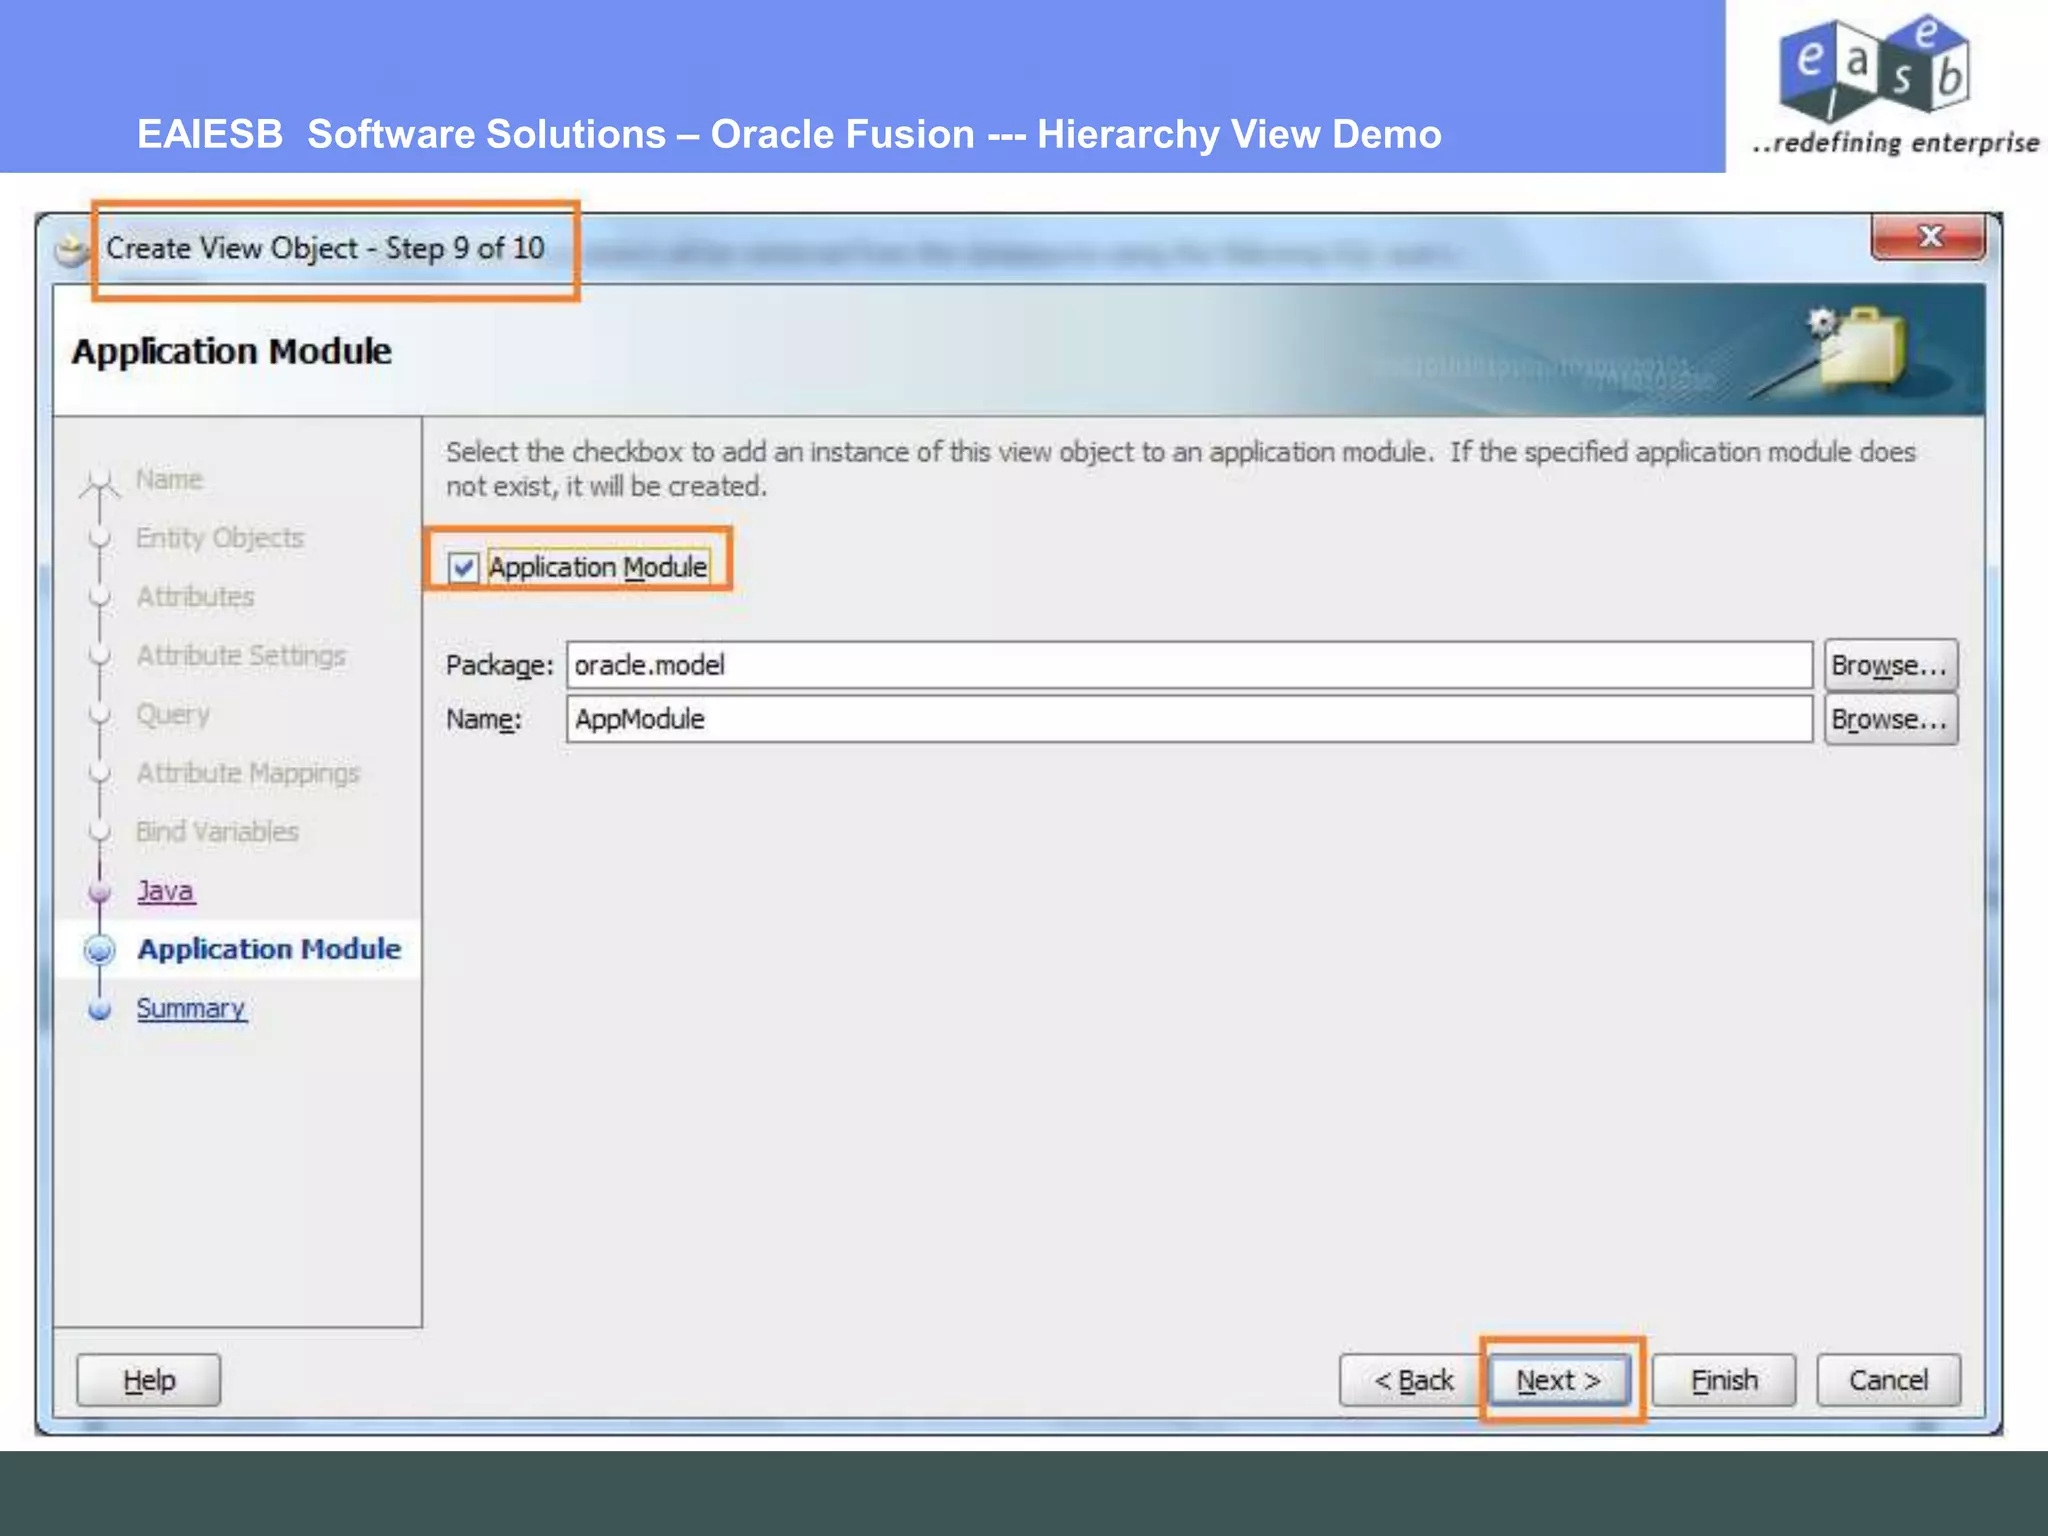Click the Help button
The width and height of the screenshot is (2048, 1536).
coord(149,1380)
